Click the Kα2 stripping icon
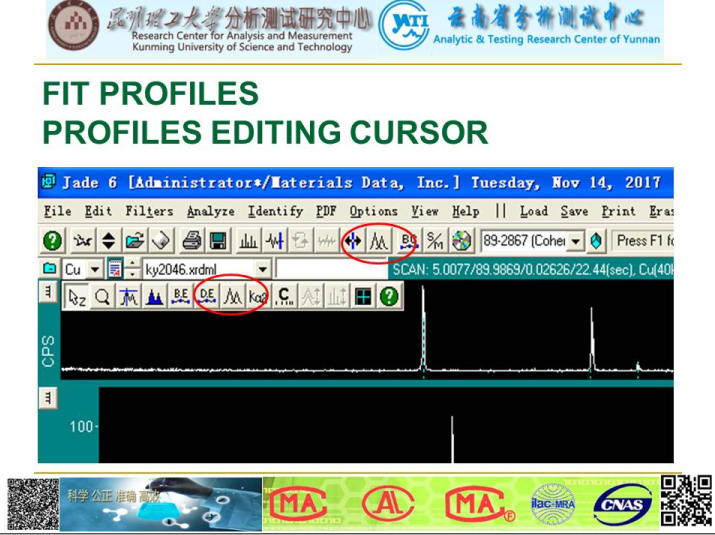Screen dimensions: 715x535 [258, 296]
